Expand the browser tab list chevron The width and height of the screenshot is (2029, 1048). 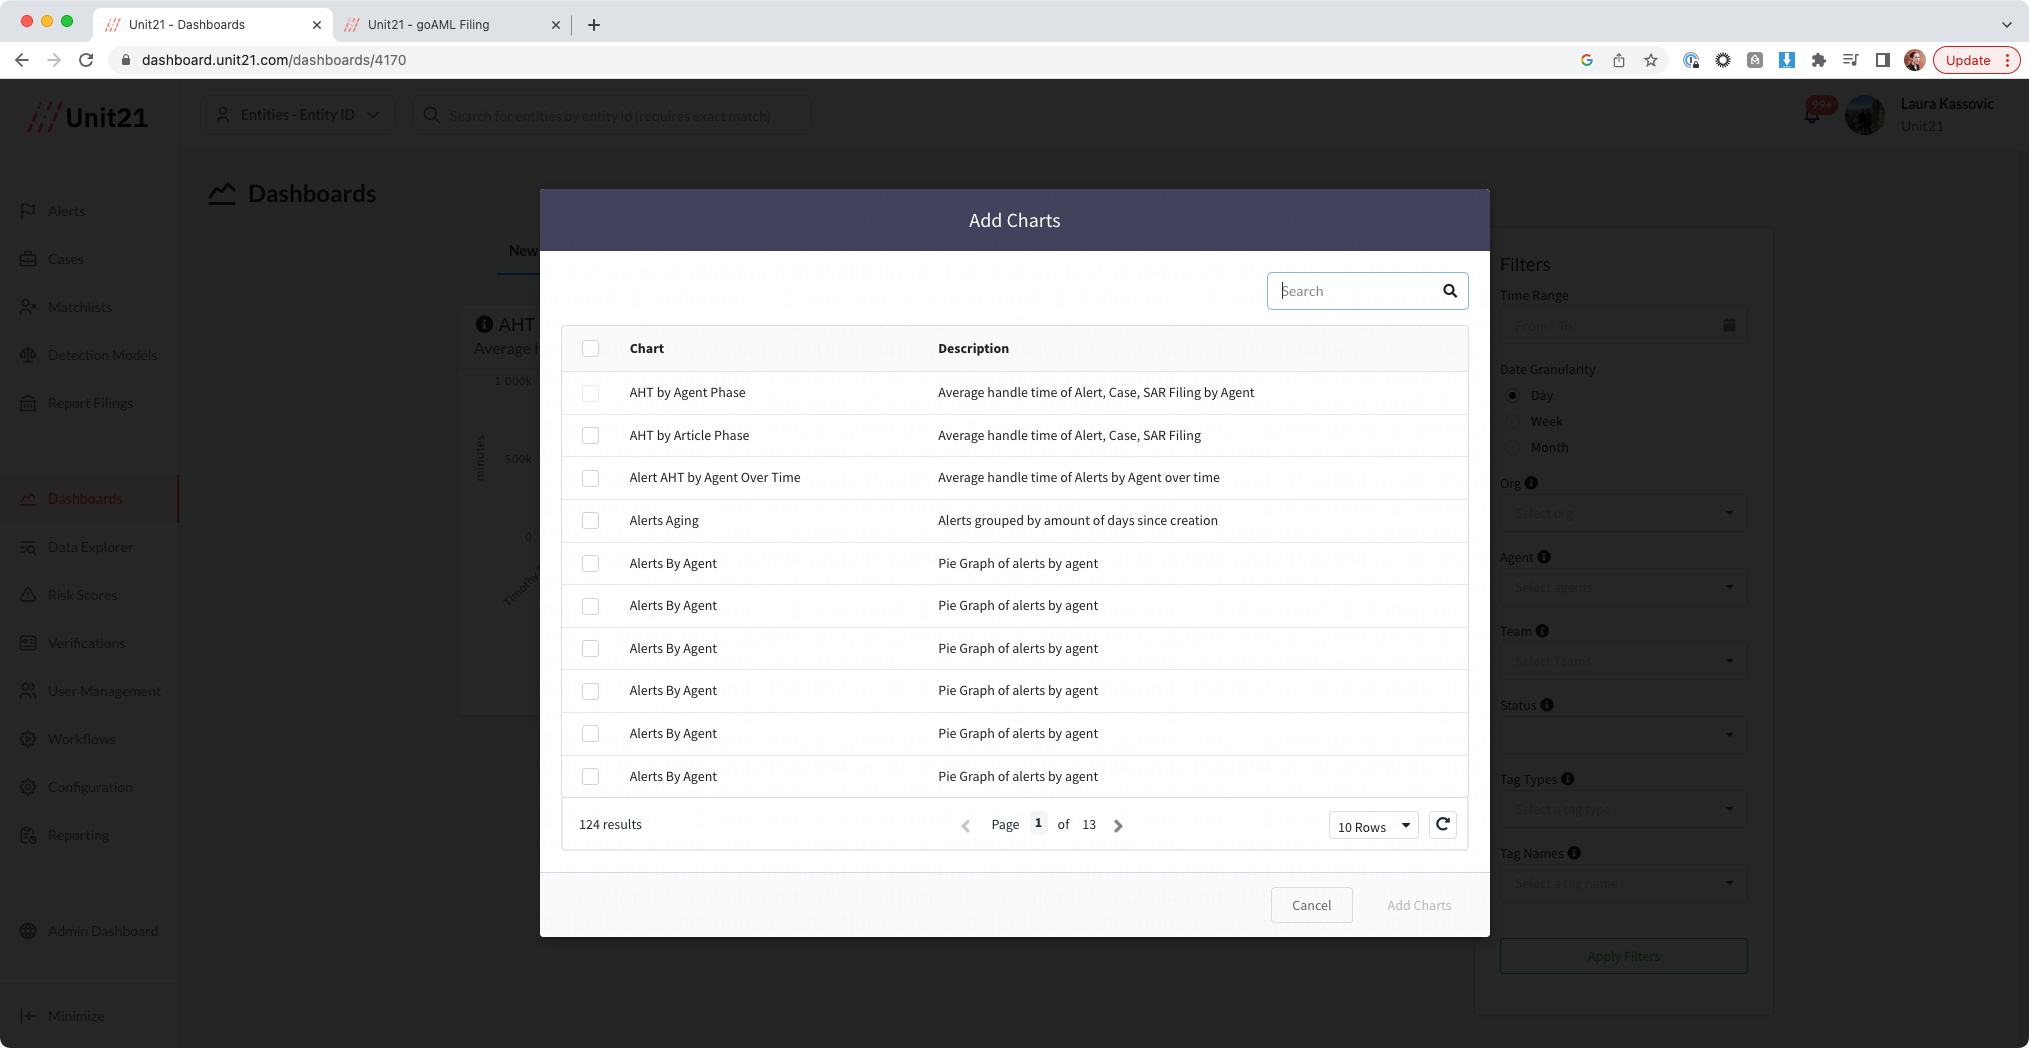[x=2006, y=24]
